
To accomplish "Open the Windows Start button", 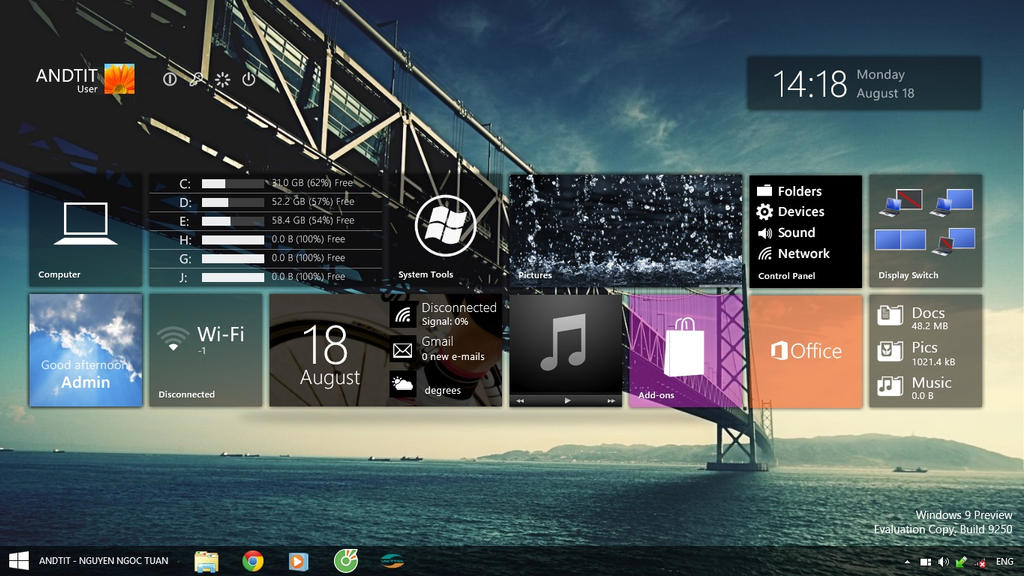I will click(x=18, y=561).
